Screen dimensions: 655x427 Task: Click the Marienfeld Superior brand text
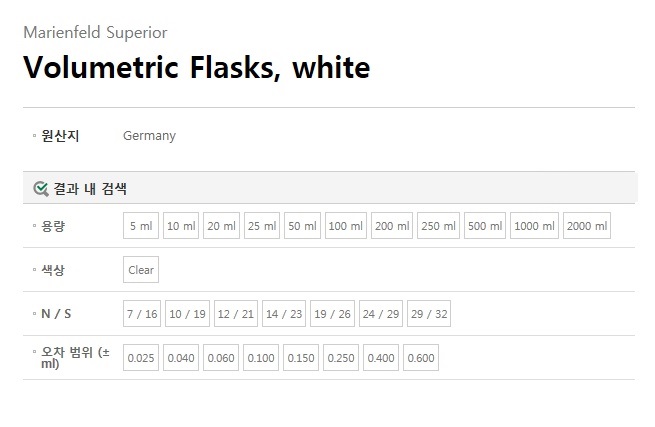tap(95, 31)
